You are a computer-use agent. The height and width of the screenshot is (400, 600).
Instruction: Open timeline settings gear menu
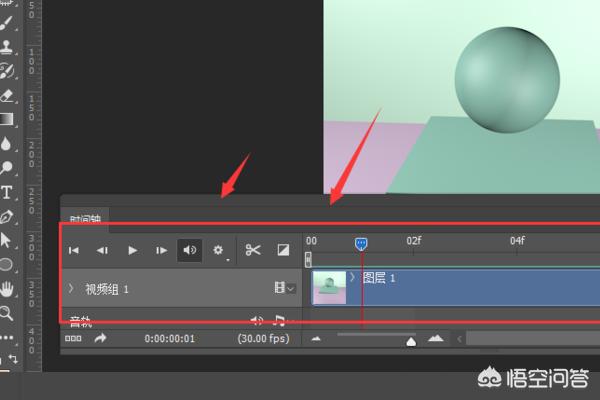[218, 250]
